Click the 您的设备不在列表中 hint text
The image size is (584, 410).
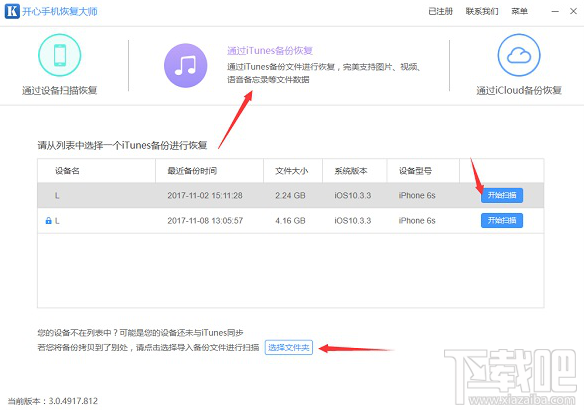[140, 333]
